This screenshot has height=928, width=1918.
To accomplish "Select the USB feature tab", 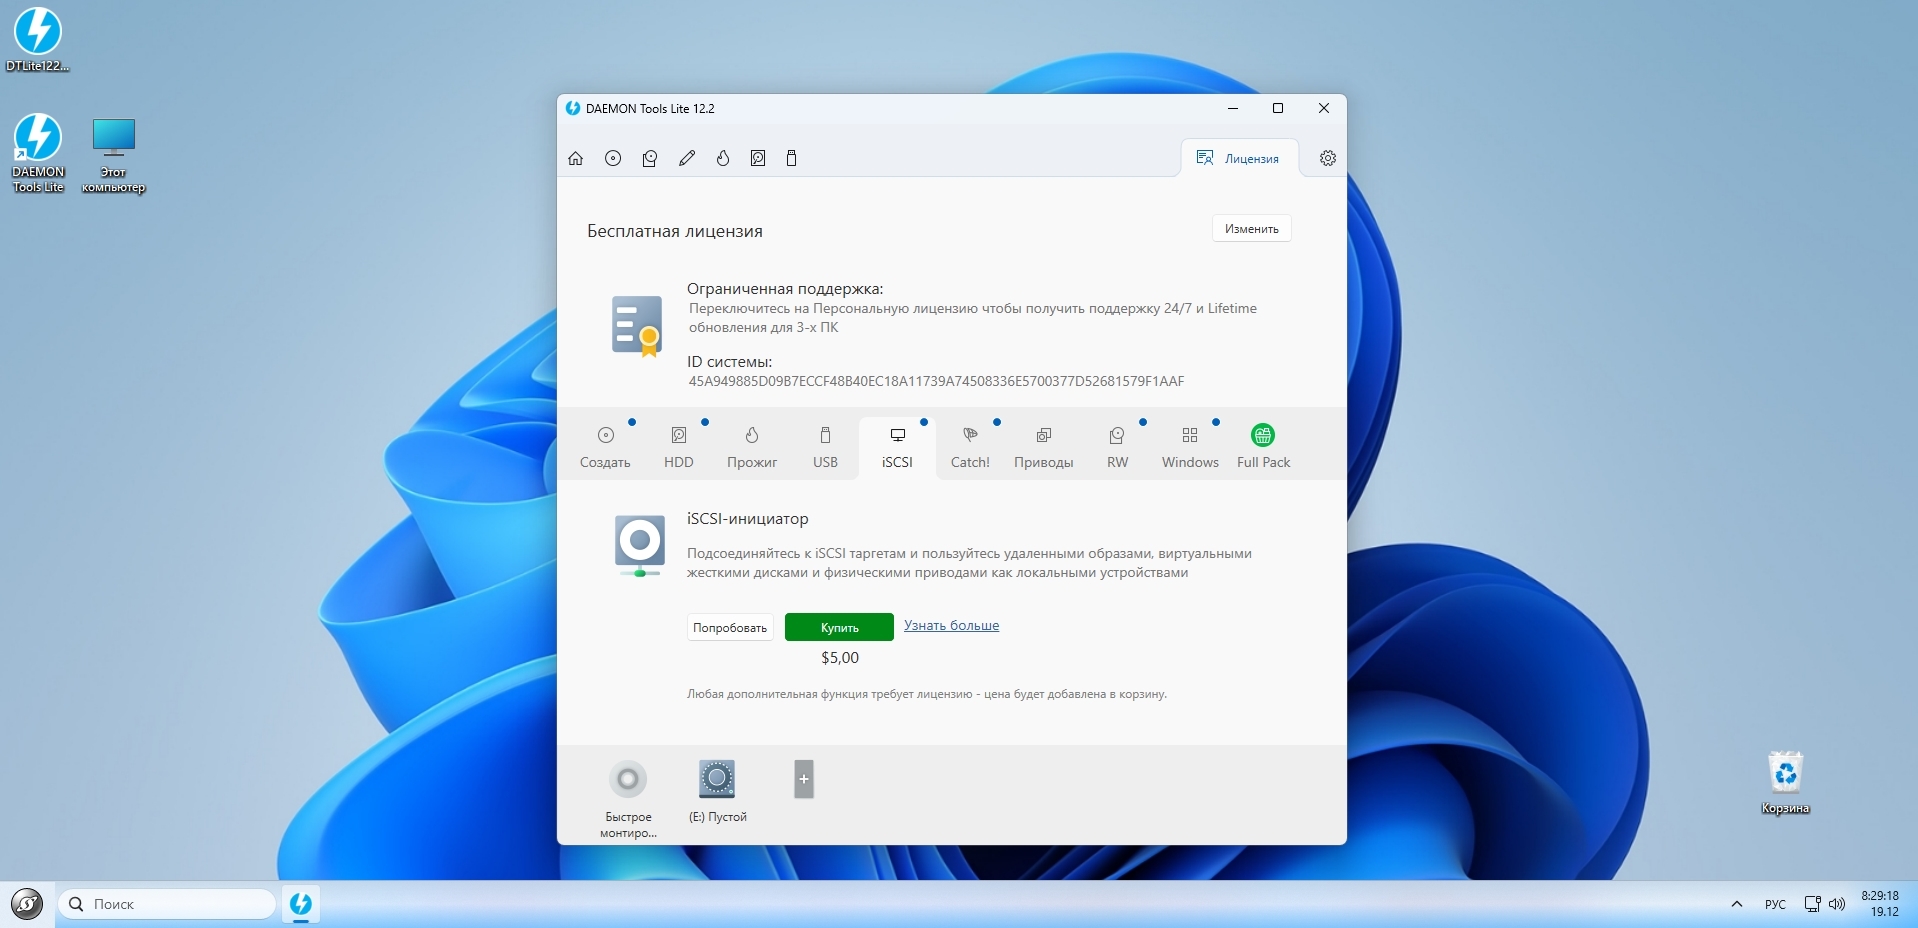I will point(825,447).
